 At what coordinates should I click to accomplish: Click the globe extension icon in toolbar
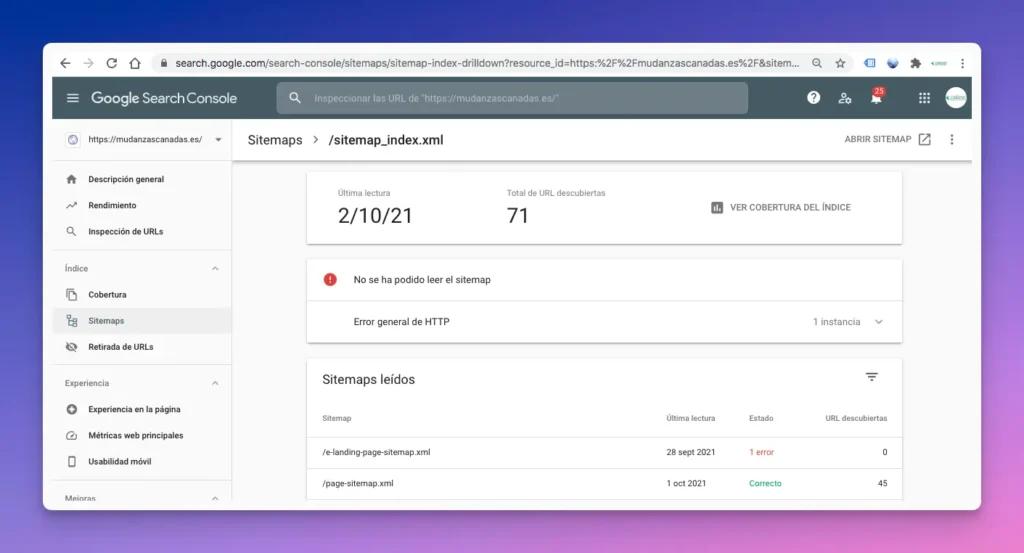point(893,63)
